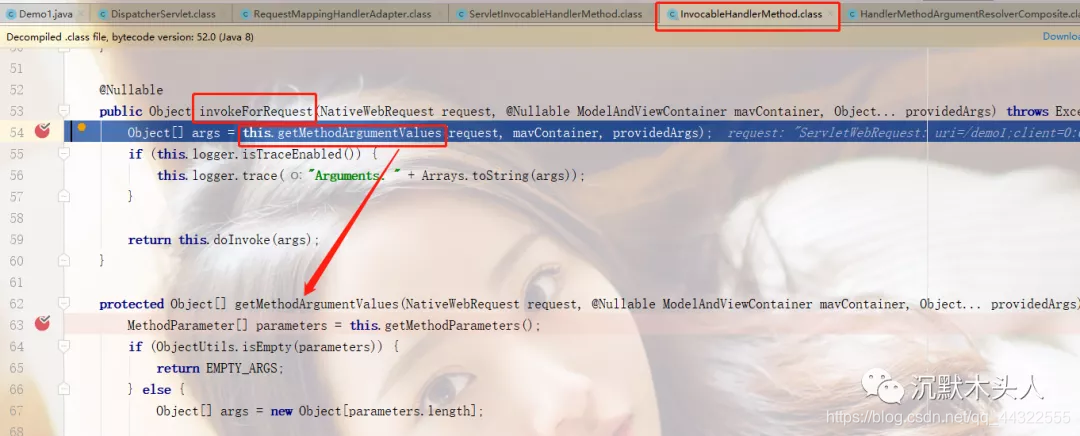Screen dimensions: 1080x436
Task: Click the invokeForRequest method name
Action: [256, 111]
